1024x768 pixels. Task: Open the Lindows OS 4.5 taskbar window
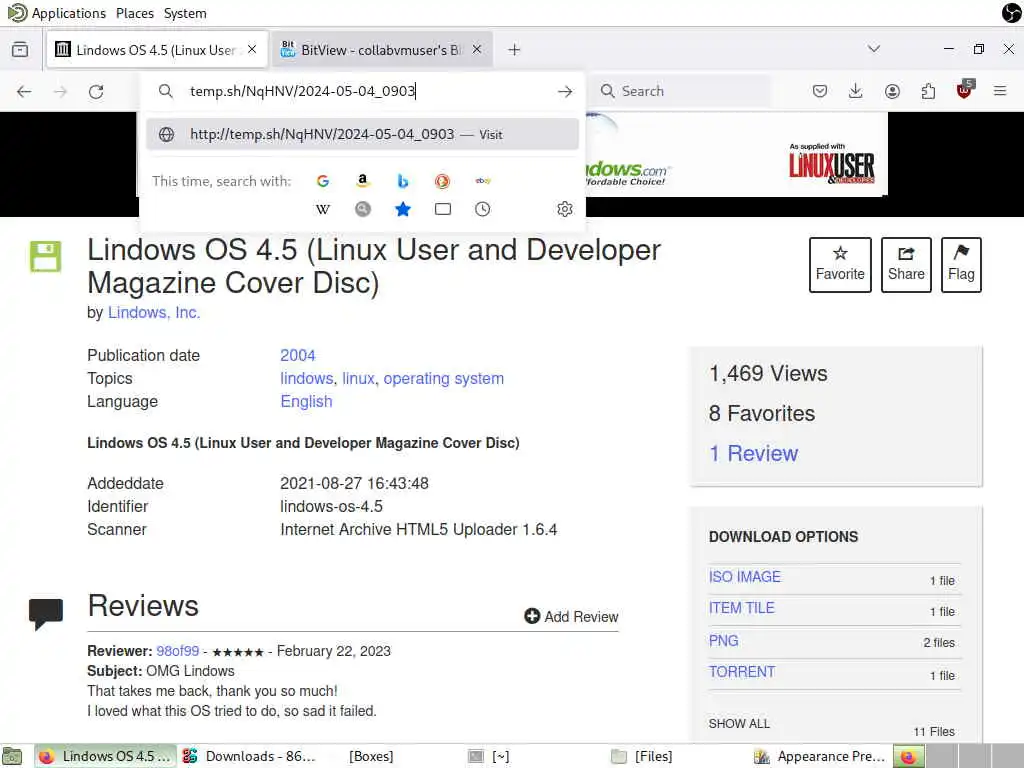pos(105,756)
